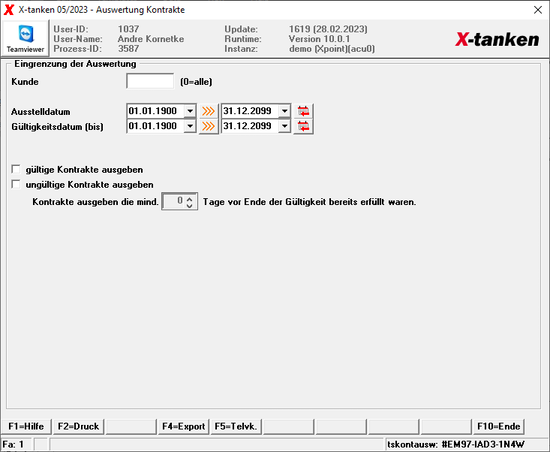Enable gültige Kontrakte ausgeben checkbox
The image size is (550, 452).
[16, 169]
